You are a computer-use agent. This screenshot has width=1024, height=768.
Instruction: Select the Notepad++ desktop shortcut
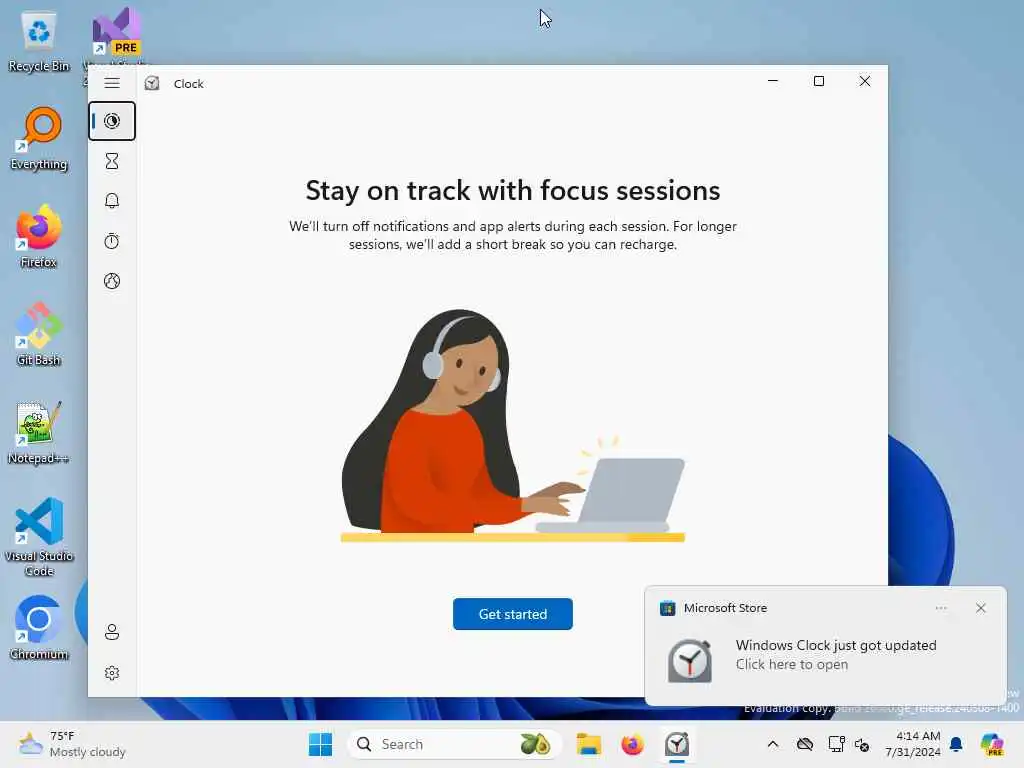[x=39, y=433]
